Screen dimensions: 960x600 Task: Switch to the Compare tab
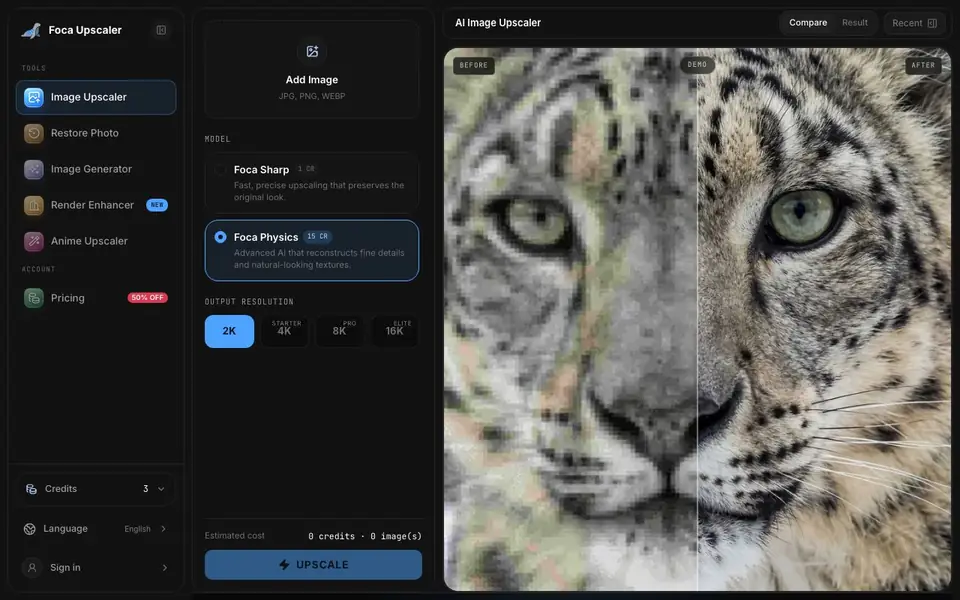[x=808, y=23]
